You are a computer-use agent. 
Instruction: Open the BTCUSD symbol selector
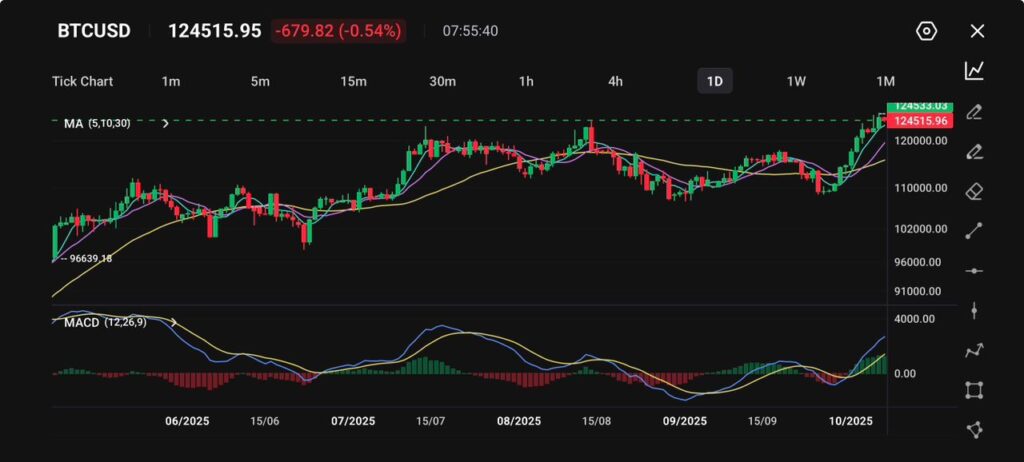pyautogui.click(x=94, y=31)
